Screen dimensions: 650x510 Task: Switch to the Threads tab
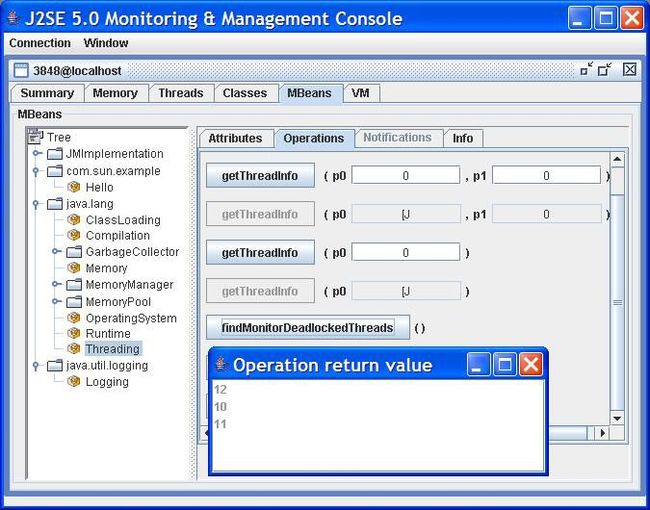click(x=181, y=93)
